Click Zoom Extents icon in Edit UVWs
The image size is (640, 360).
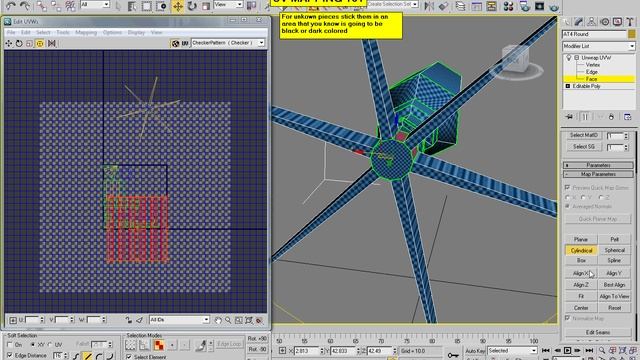(x=249, y=320)
